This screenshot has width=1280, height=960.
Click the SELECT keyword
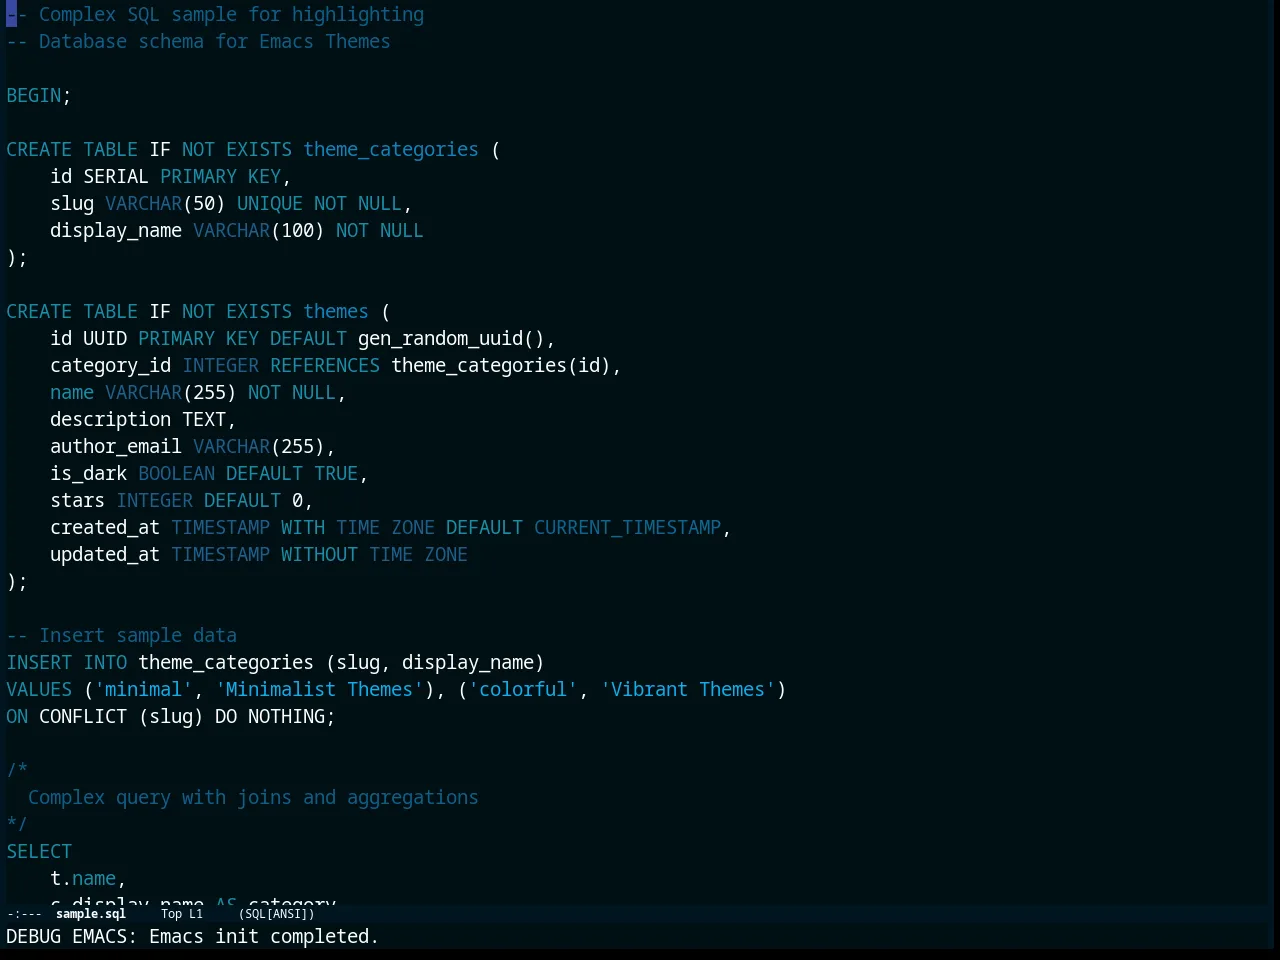[39, 852]
